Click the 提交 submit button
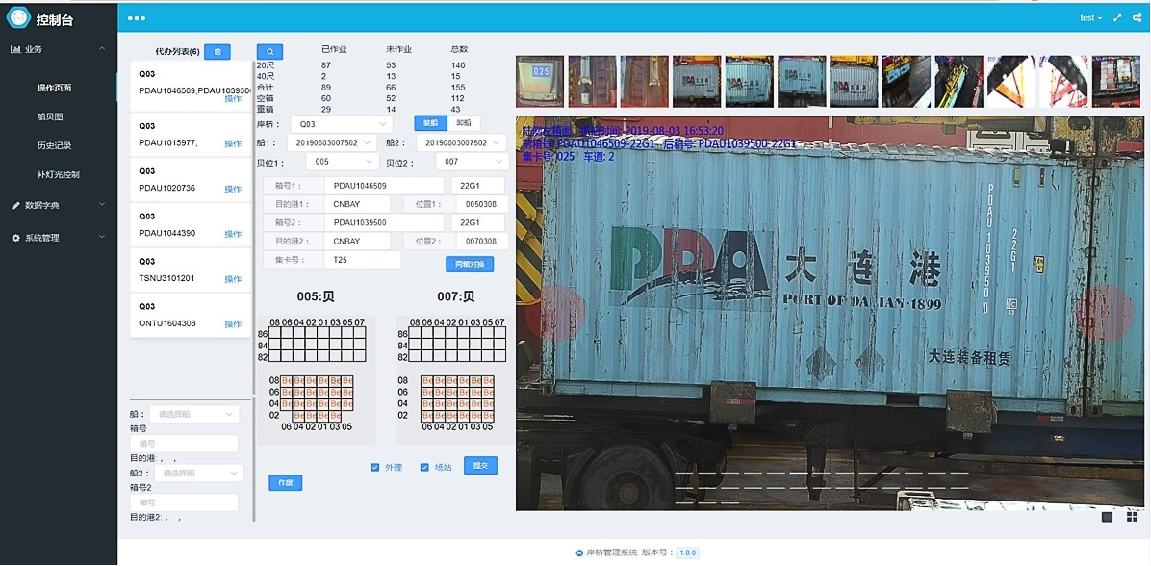This screenshot has width=1151, height=566. (x=481, y=465)
